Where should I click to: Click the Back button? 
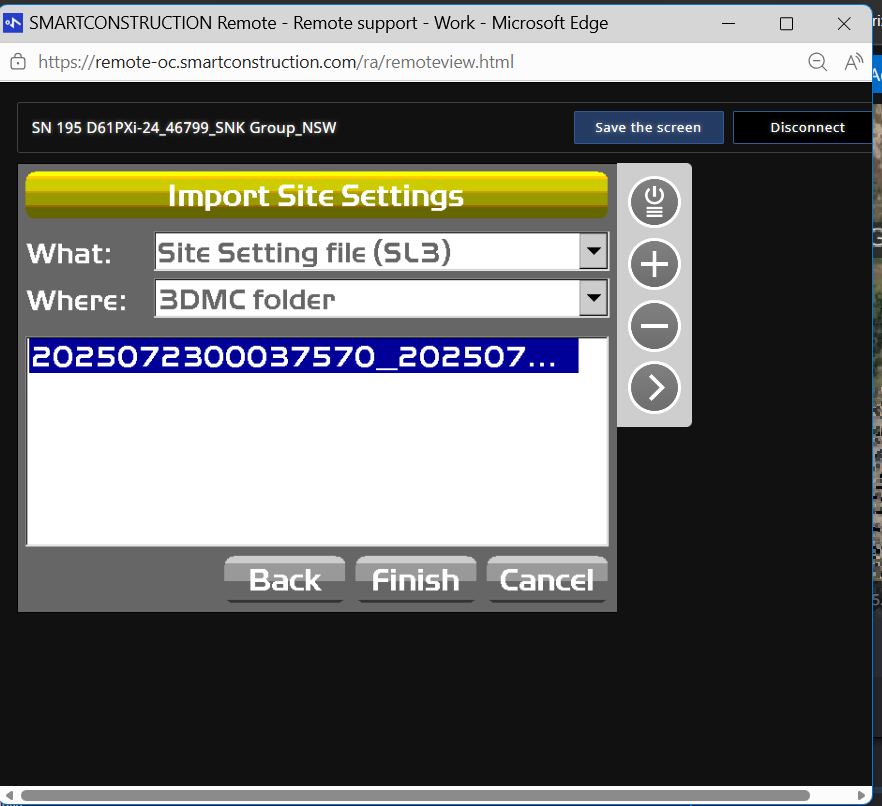[x=285, y=579]
